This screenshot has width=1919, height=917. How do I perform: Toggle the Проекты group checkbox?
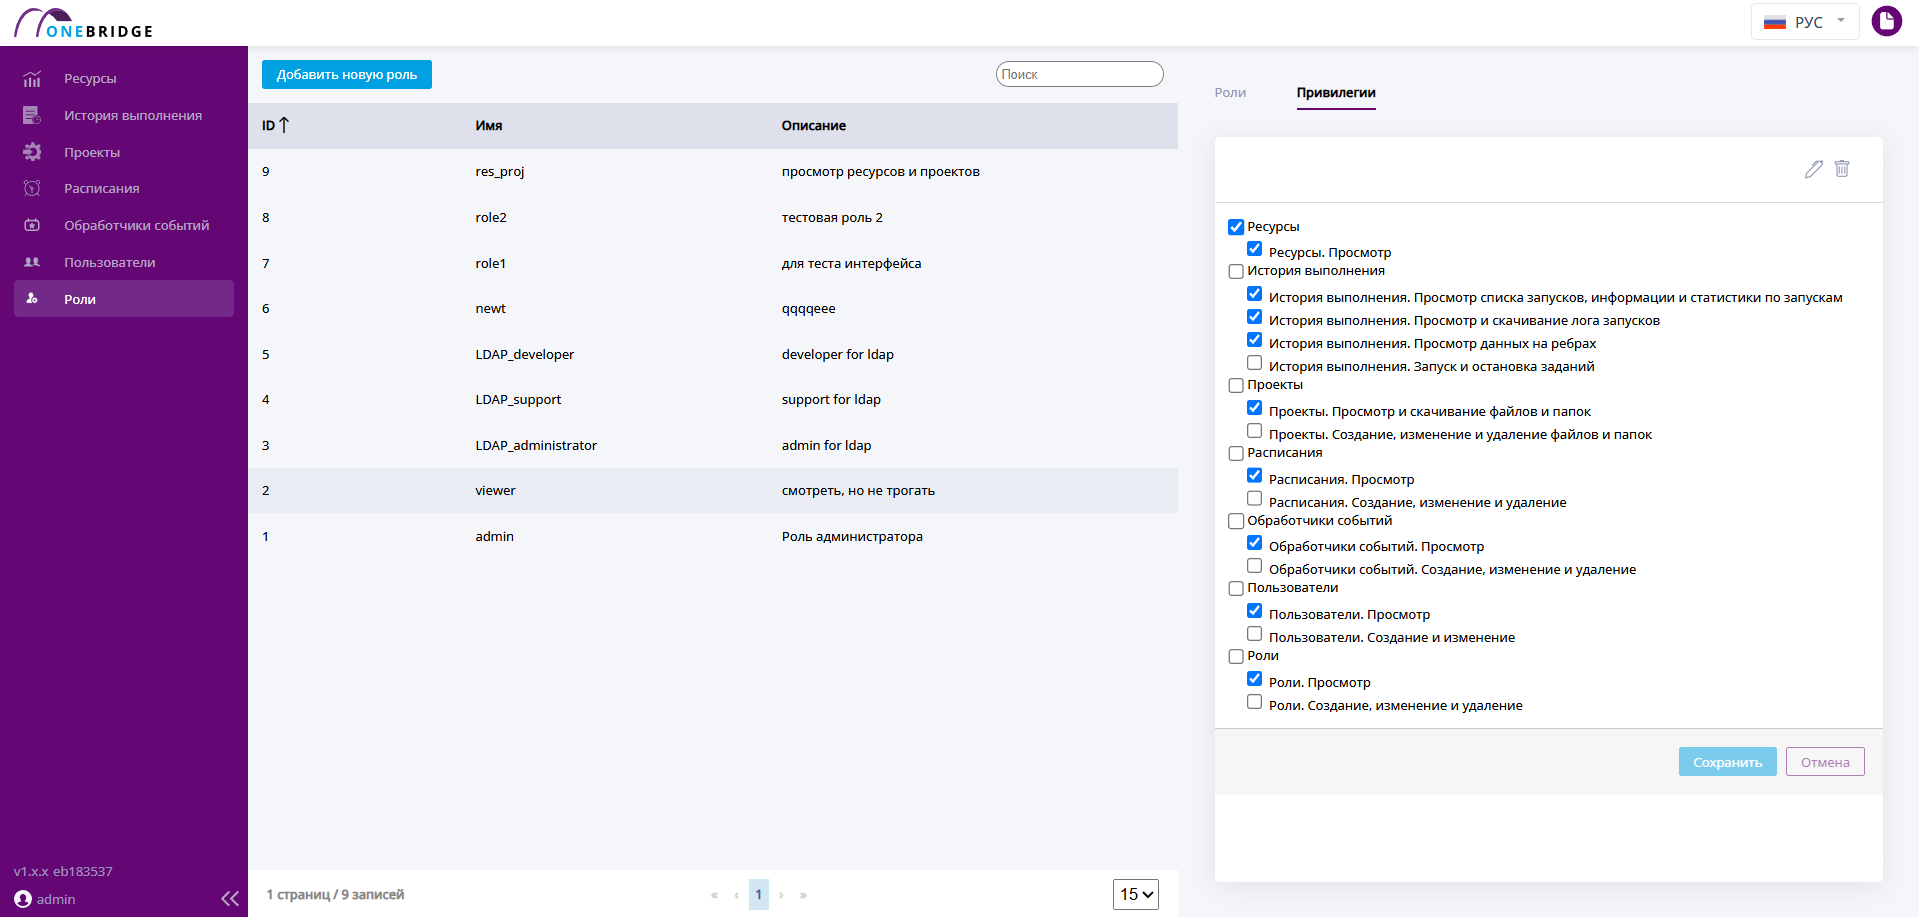pos(1236,385)
